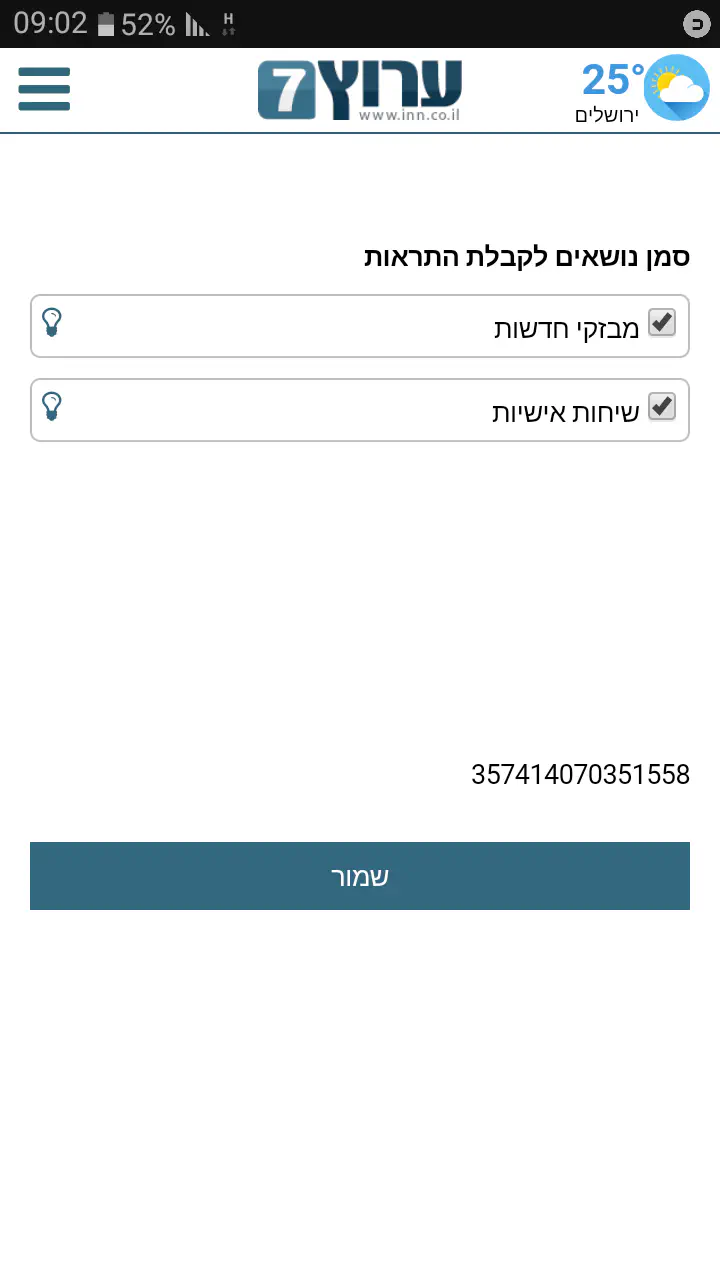Screen dimensions: 720x1280
Task: Tap the battery icon in status bar
Action: tap(106, 25)
